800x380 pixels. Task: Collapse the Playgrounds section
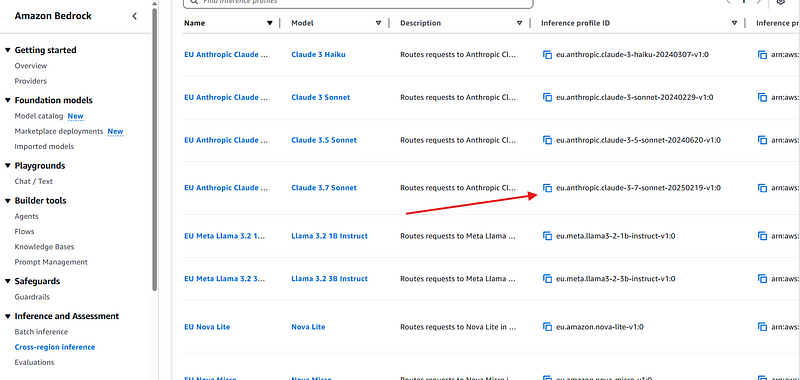8,166
